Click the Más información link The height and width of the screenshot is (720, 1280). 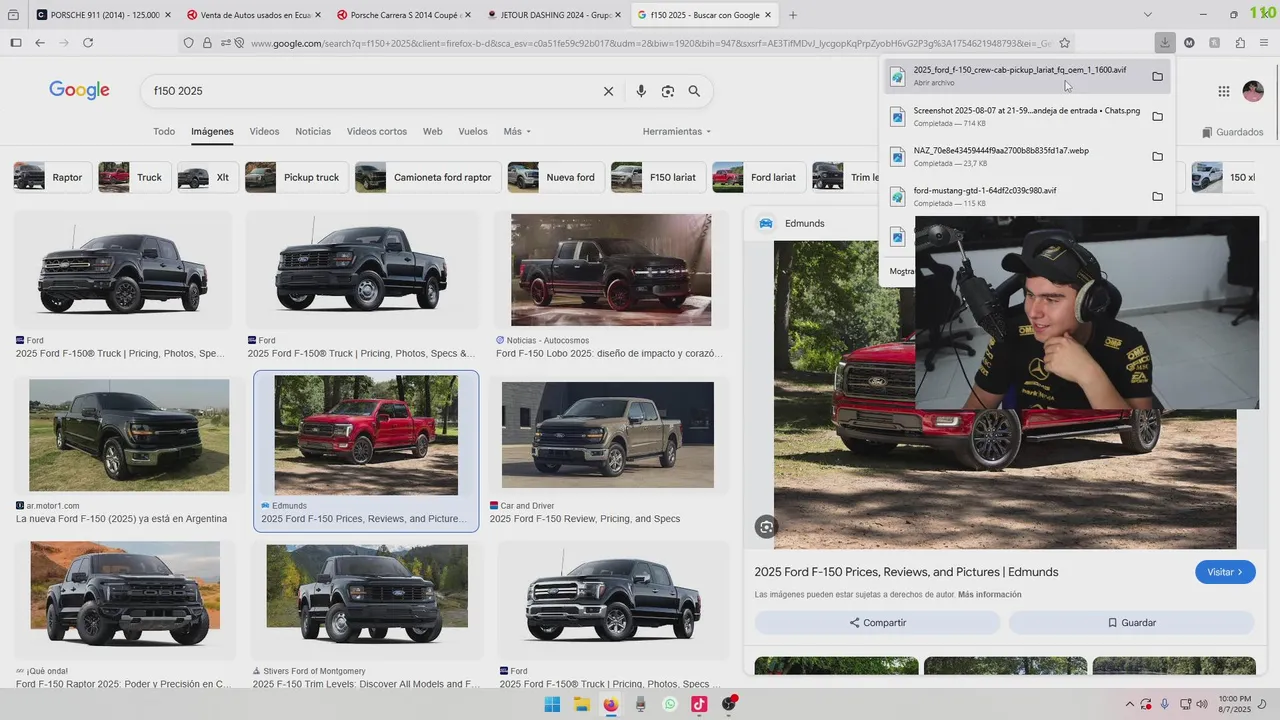[x=989, y=595]
